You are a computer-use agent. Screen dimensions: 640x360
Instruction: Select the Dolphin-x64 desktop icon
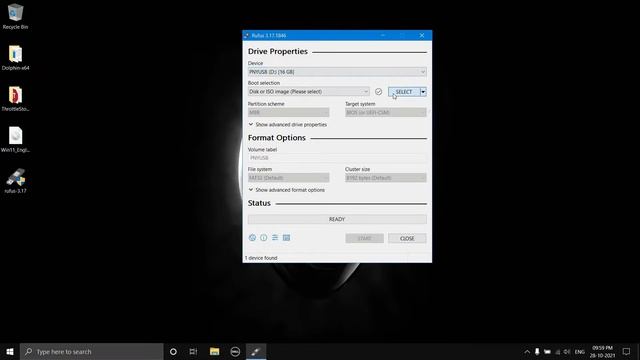pos(16,58)
